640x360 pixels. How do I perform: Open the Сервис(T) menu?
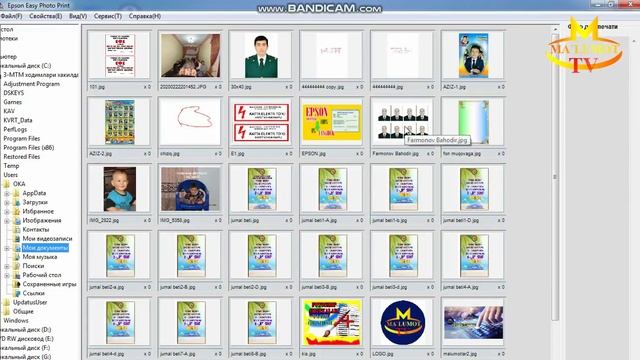point(108,16)
